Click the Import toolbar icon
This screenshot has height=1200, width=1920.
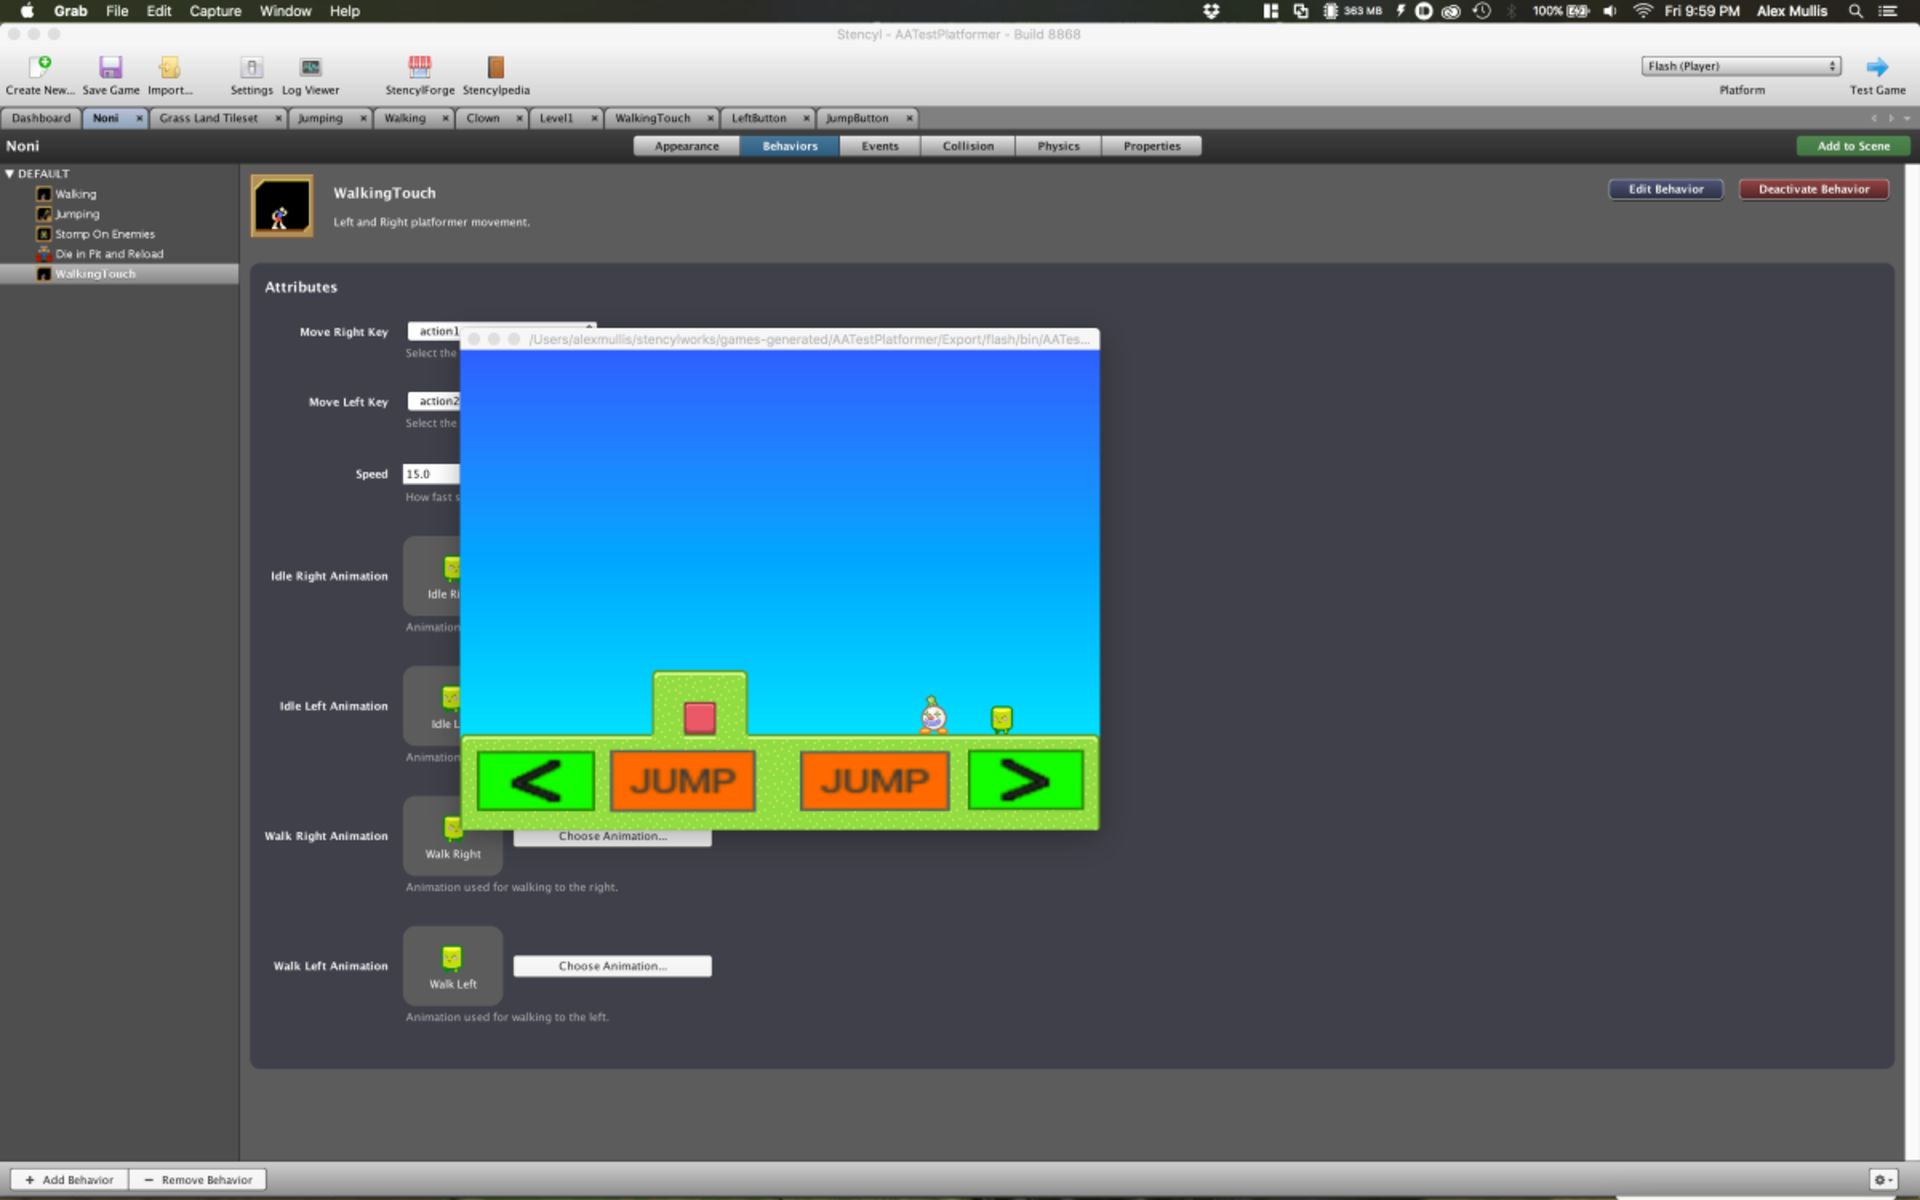pyautogui.click(x=169, y=67)
